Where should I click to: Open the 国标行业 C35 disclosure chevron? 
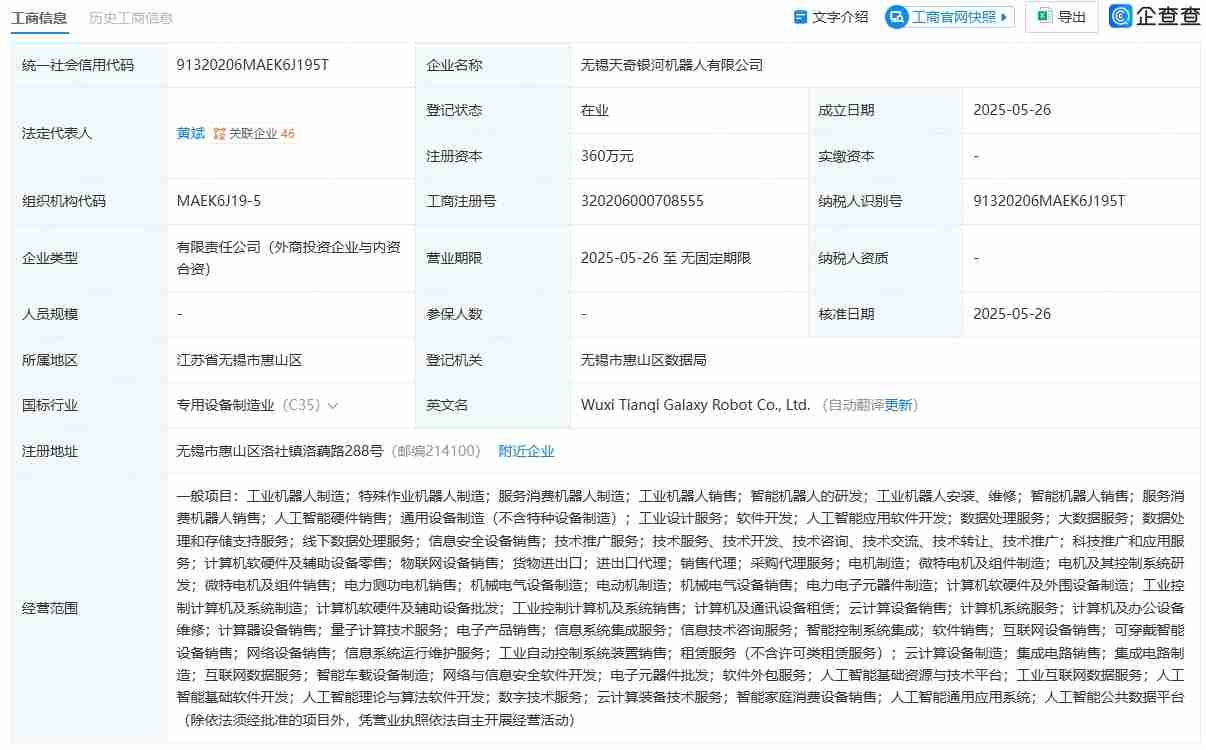(x=334, y=406)
